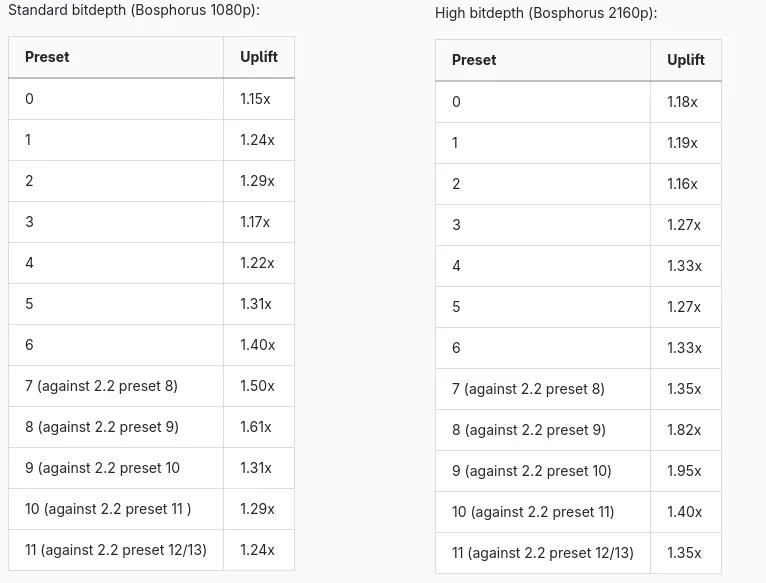Select the 1.22x uplift value
Viewport: 766px width, 583px height.
pos(256,263)
